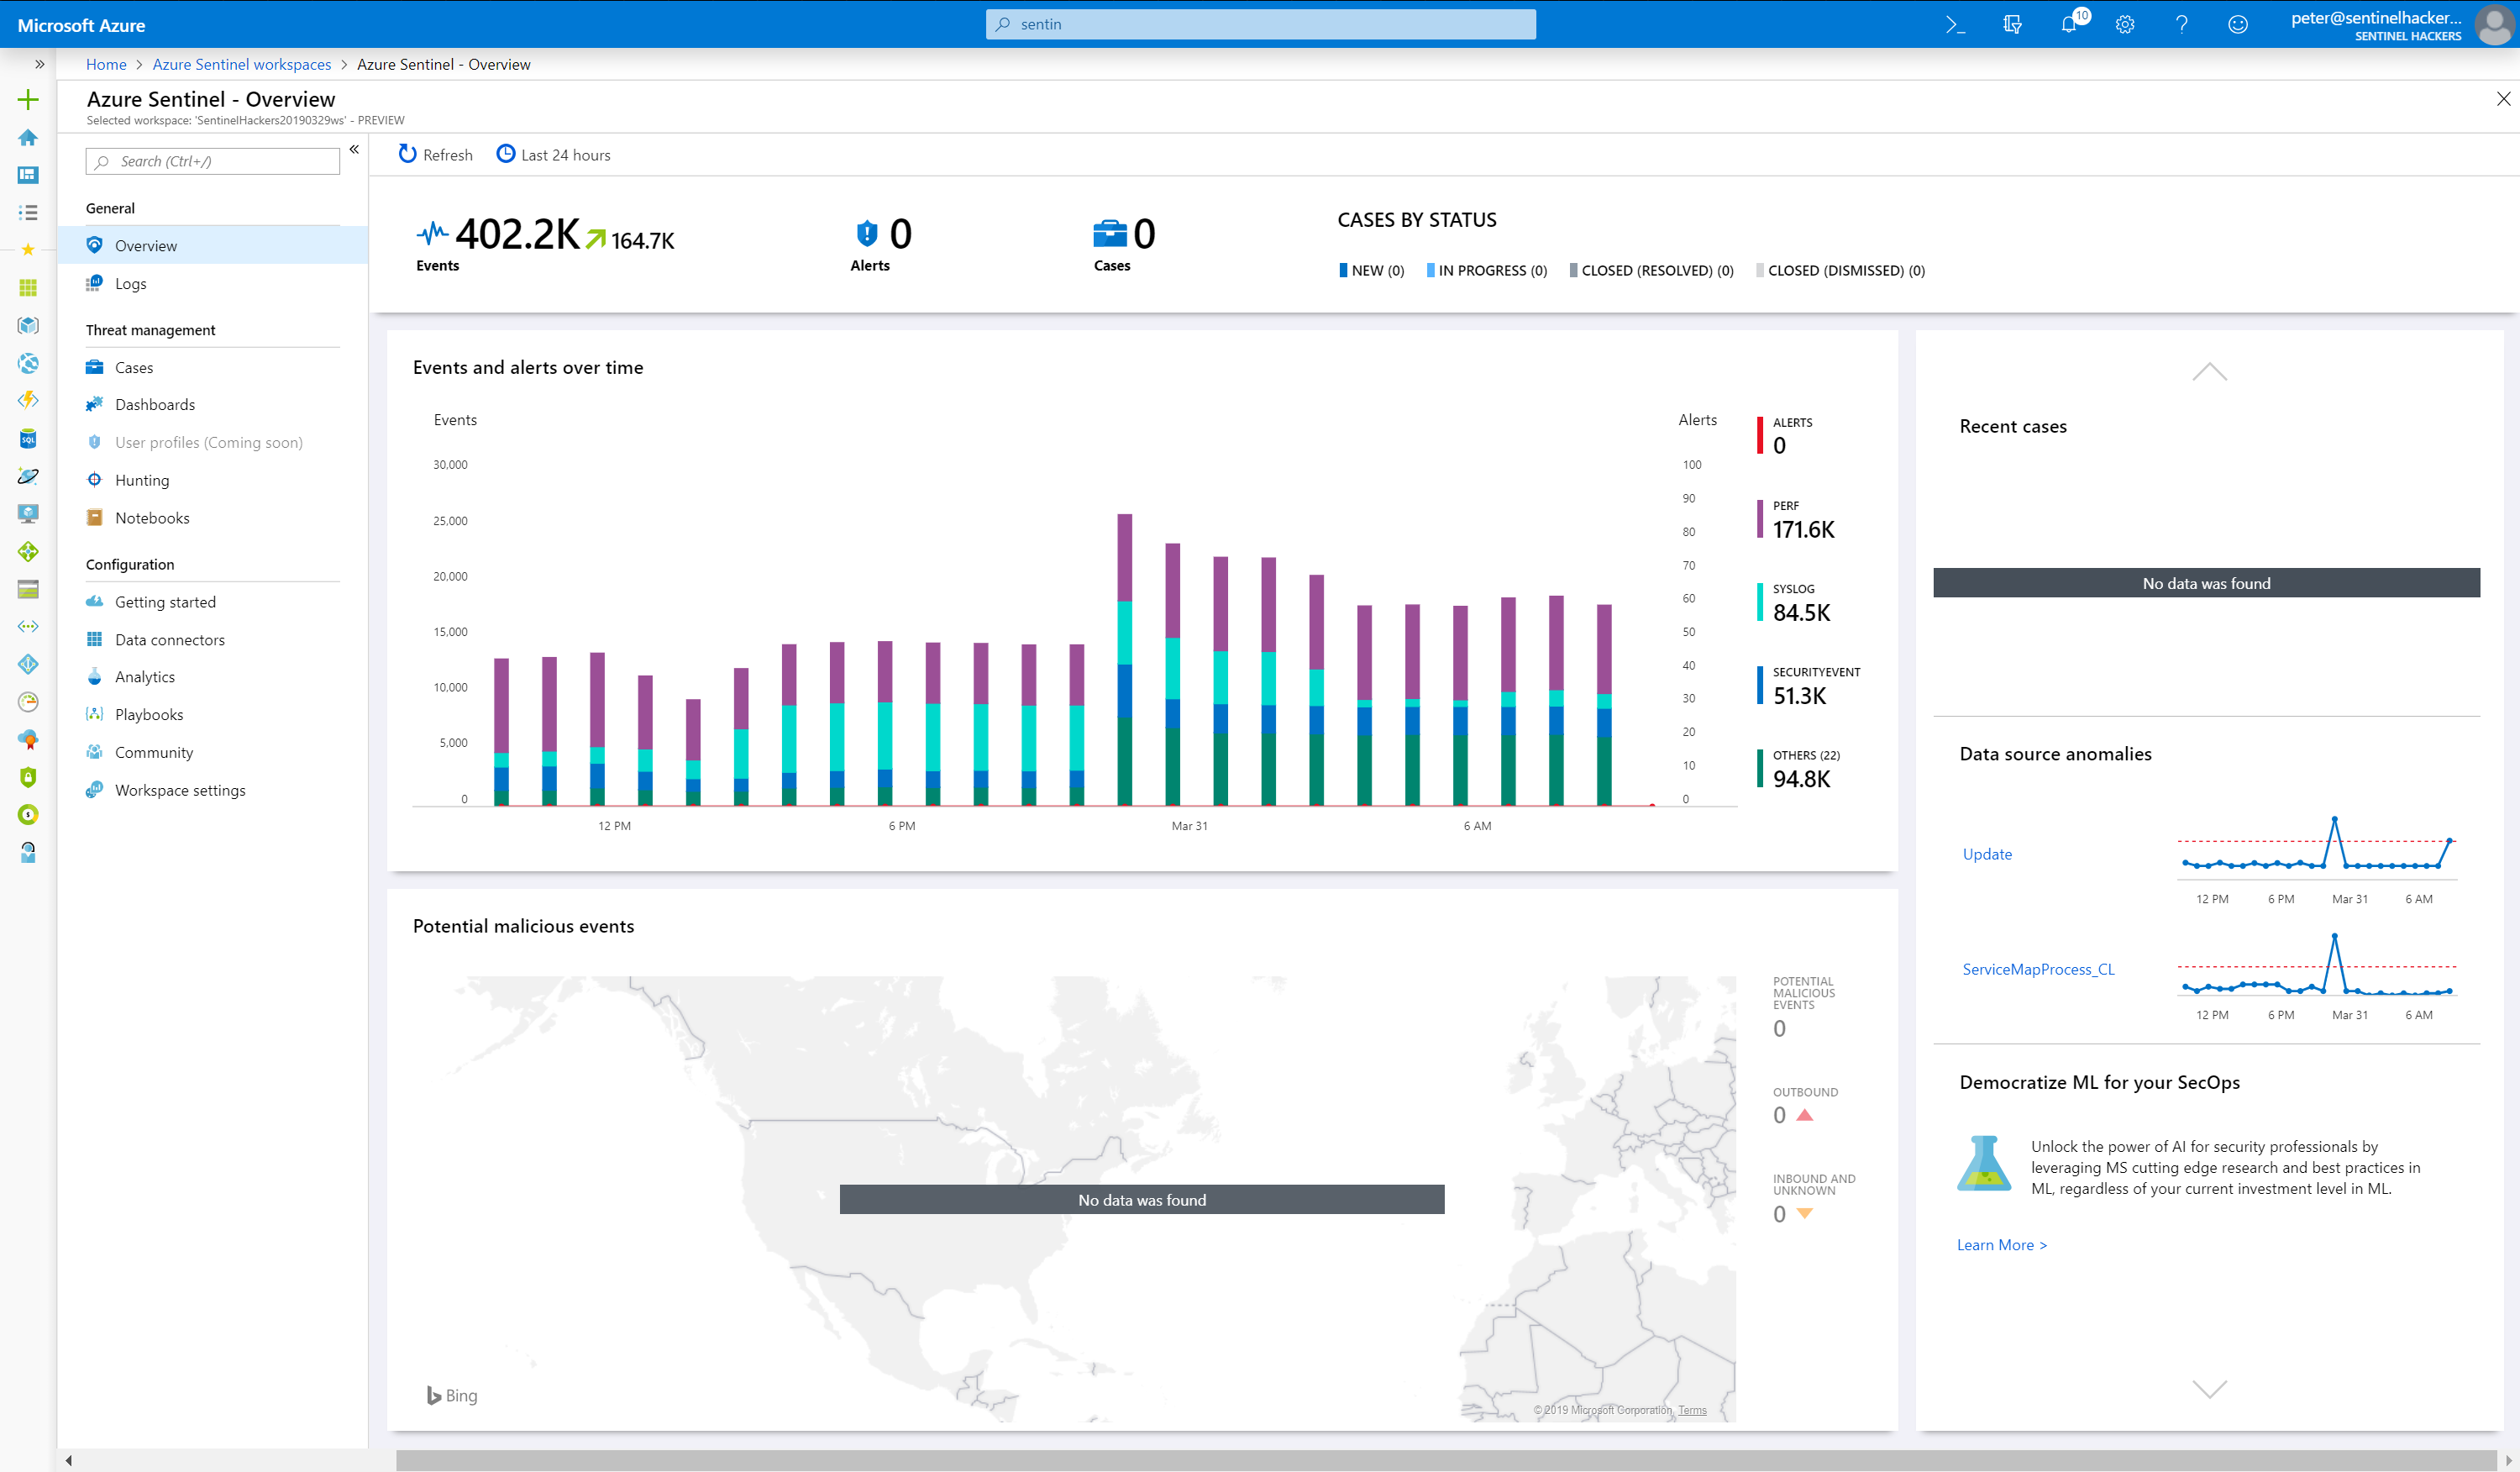
Task: Navigate to Azure Sentinel workspaces breadcrumb
Action: point(241,64)
